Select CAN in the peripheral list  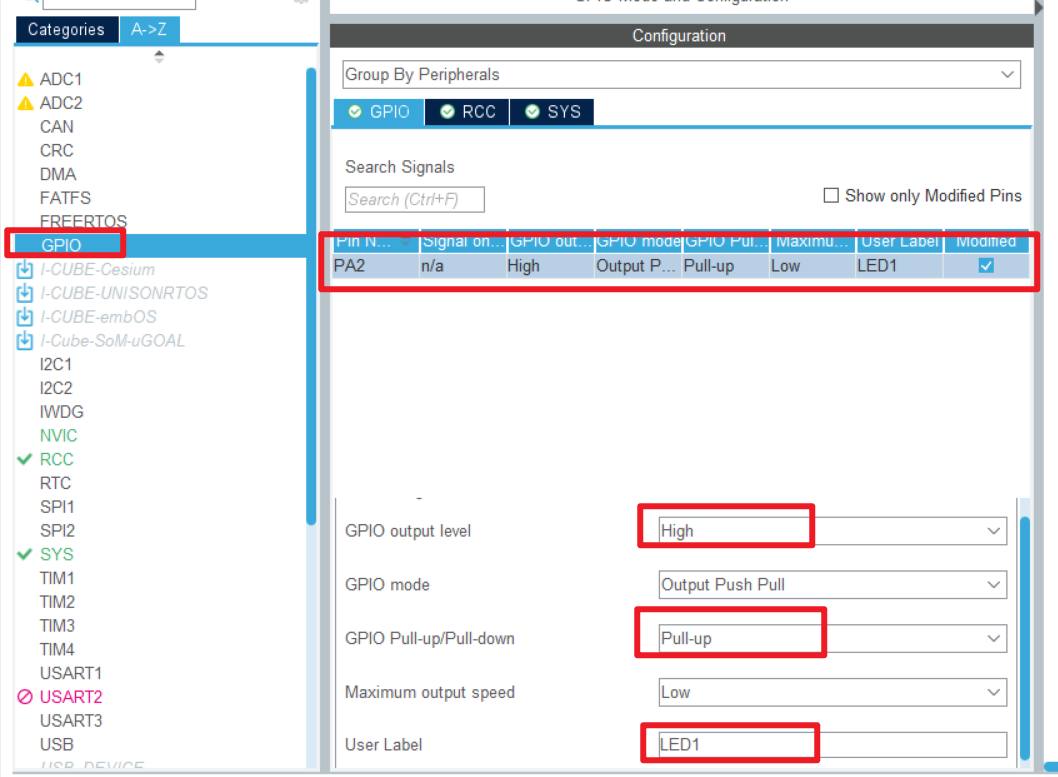(x=57, y=127)
